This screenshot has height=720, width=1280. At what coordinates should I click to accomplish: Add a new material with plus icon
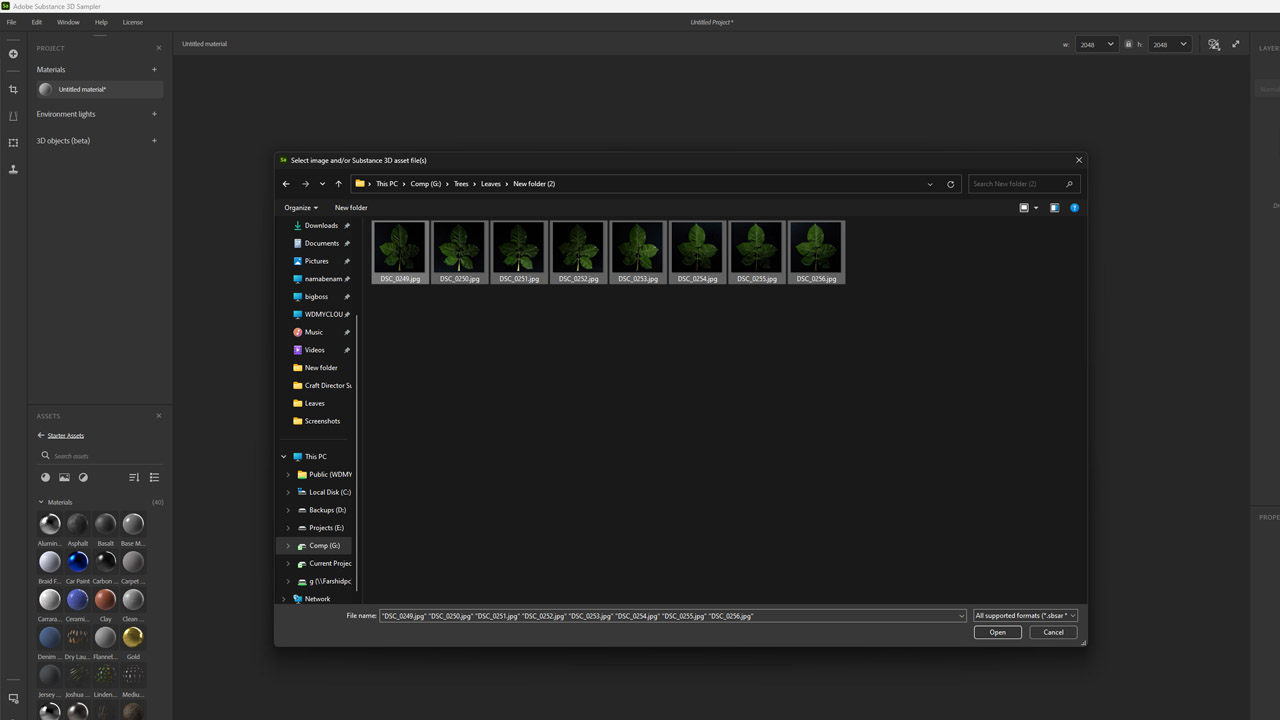coord(154,70)
